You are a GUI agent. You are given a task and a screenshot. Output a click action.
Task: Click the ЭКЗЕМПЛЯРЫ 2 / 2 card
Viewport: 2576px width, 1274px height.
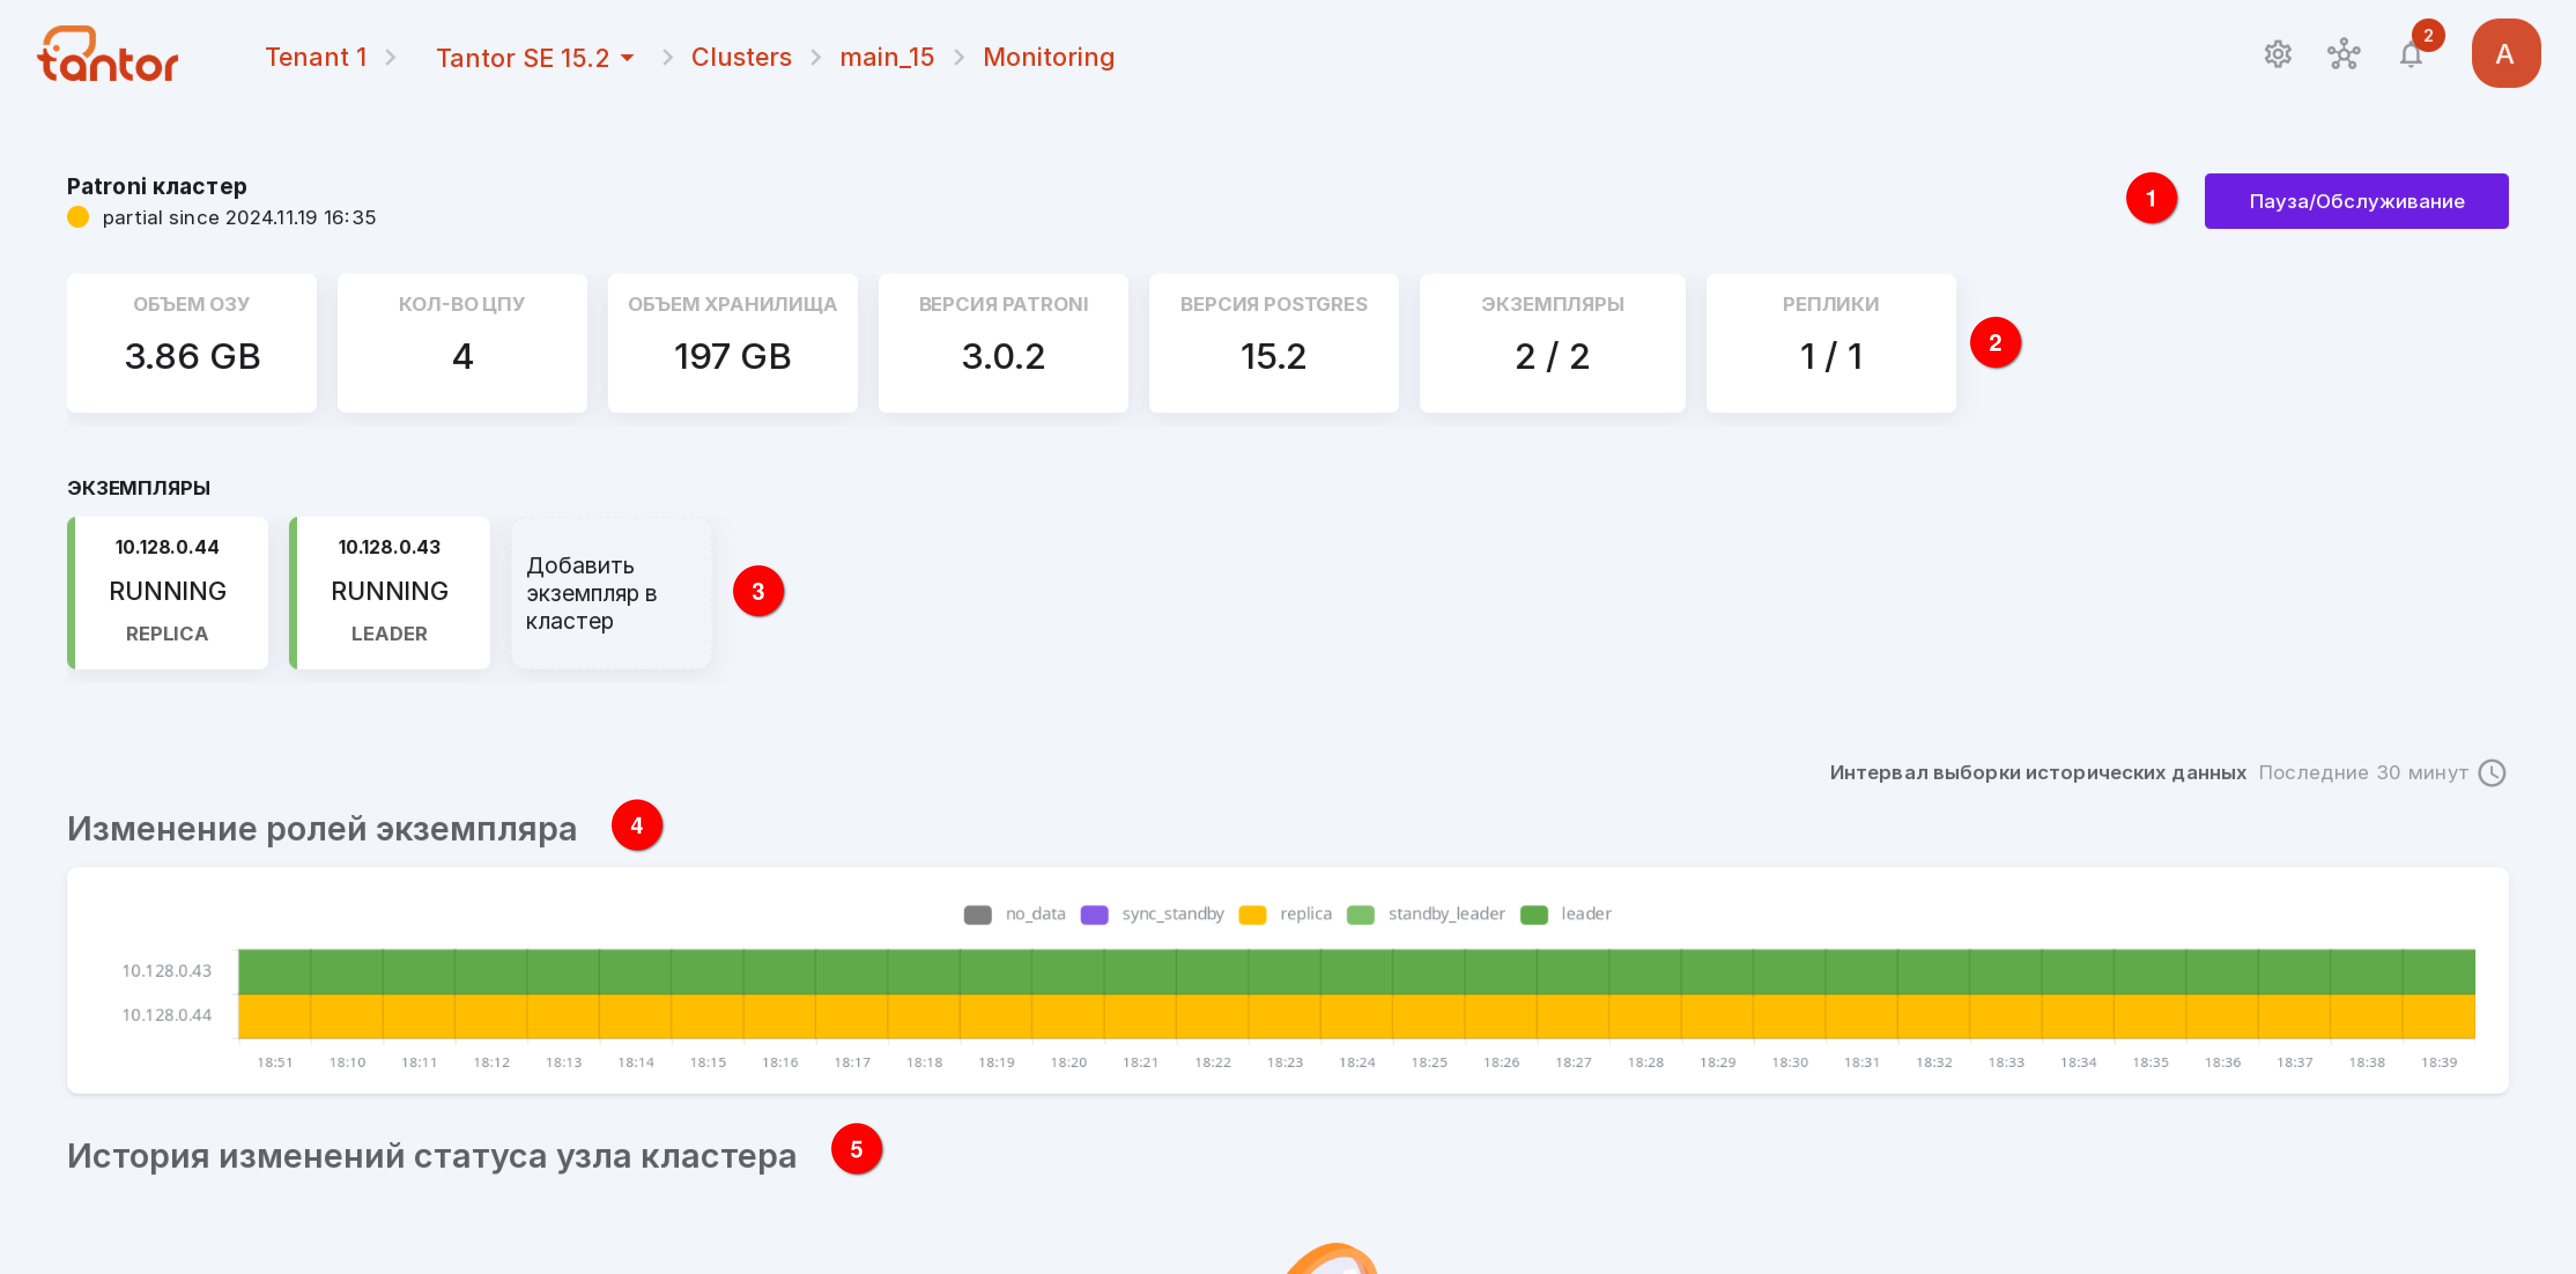(1552, 343)
